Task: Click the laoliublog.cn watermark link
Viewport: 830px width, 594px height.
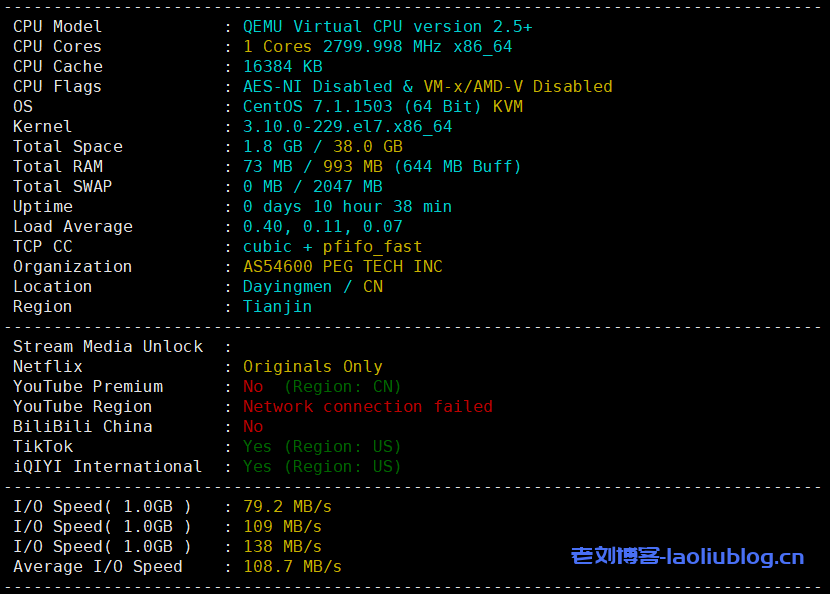Action: click(687, 556)
